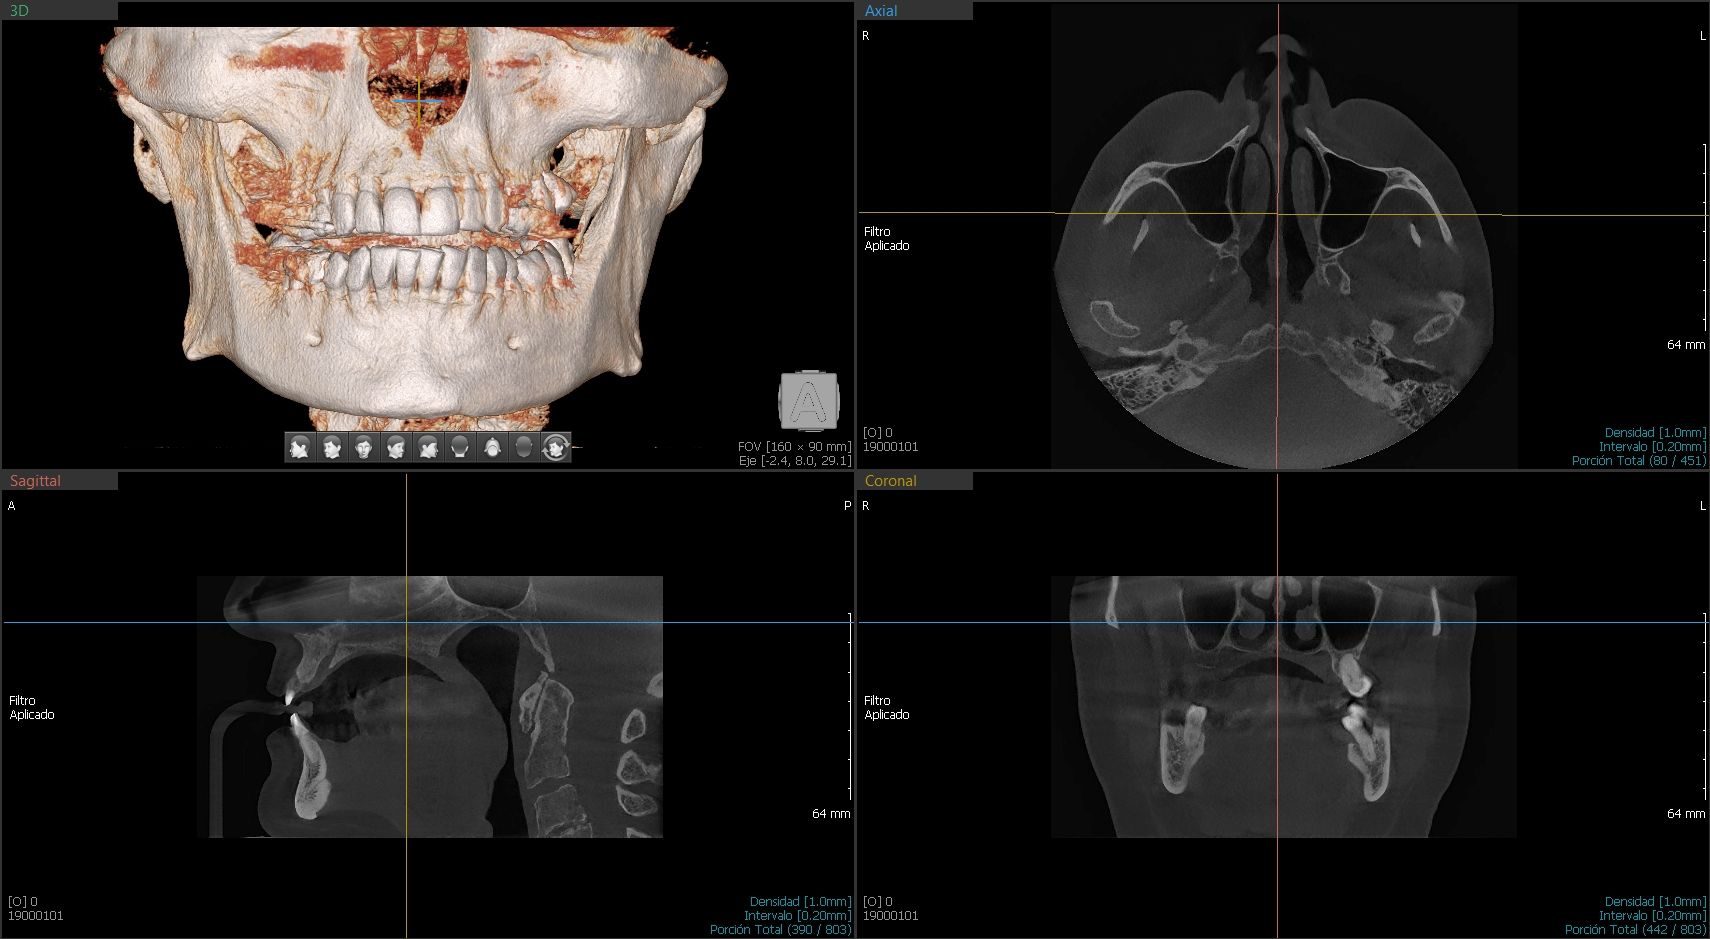Select the frontal face view preset icon
Screen dimensions: 1710x939
coord(364,447)
